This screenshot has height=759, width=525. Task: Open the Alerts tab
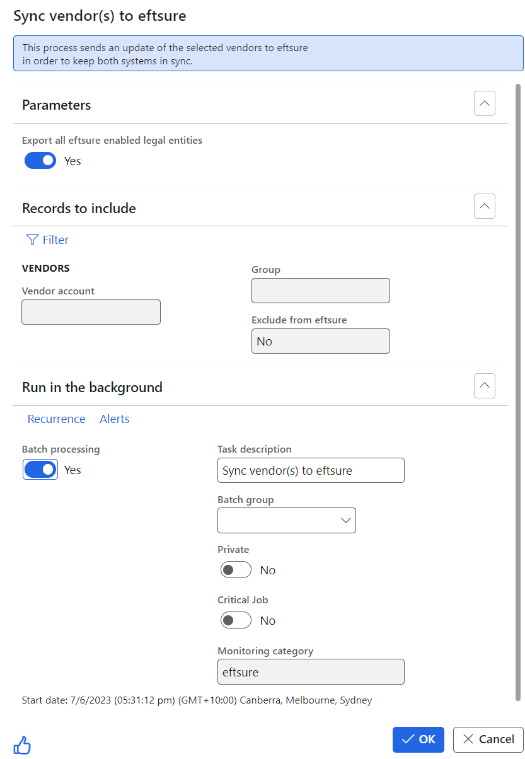114,419
